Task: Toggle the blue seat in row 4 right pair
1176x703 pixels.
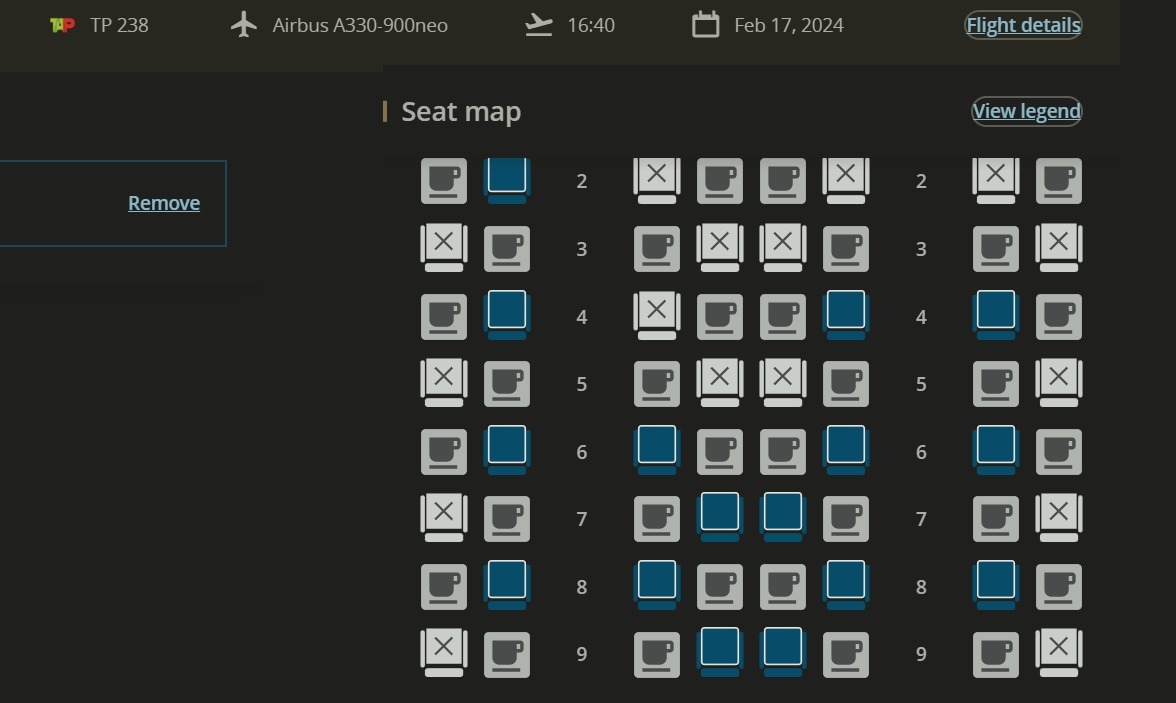Action: click(995, 314)
